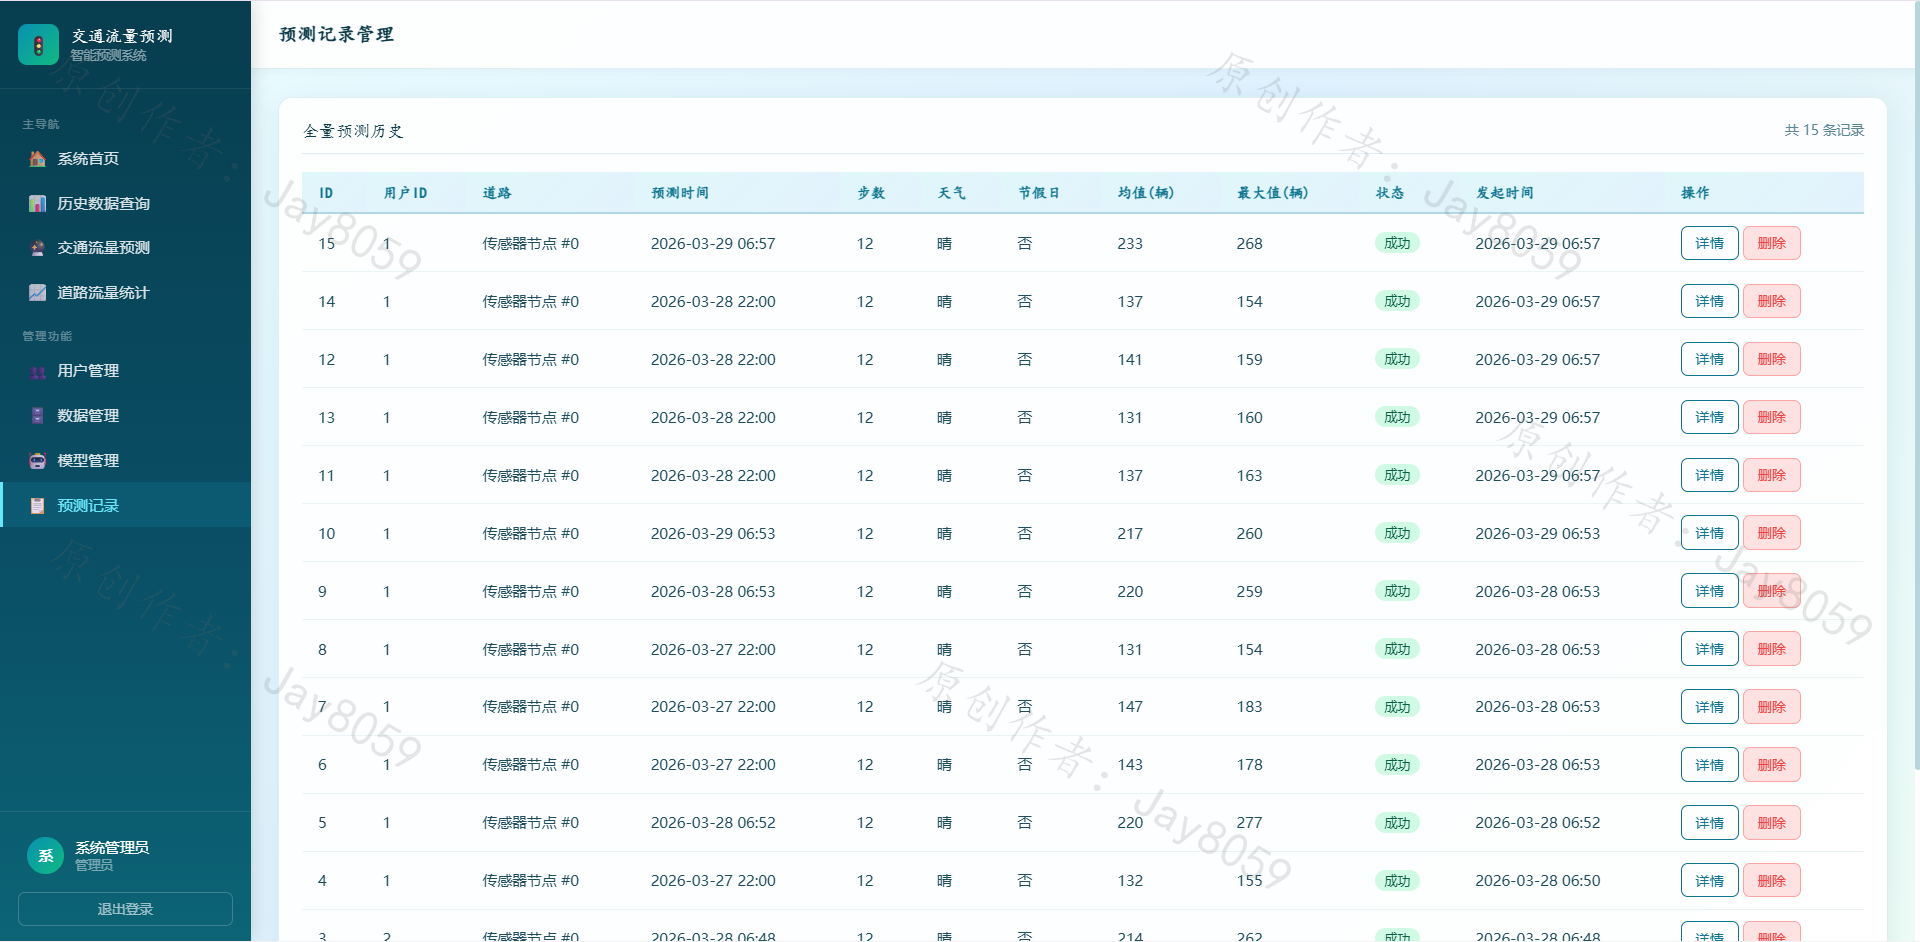Delete record ID 7
Image resolution: width=1920 pixels, height=942 pixels.
[x=1771, y=707]
